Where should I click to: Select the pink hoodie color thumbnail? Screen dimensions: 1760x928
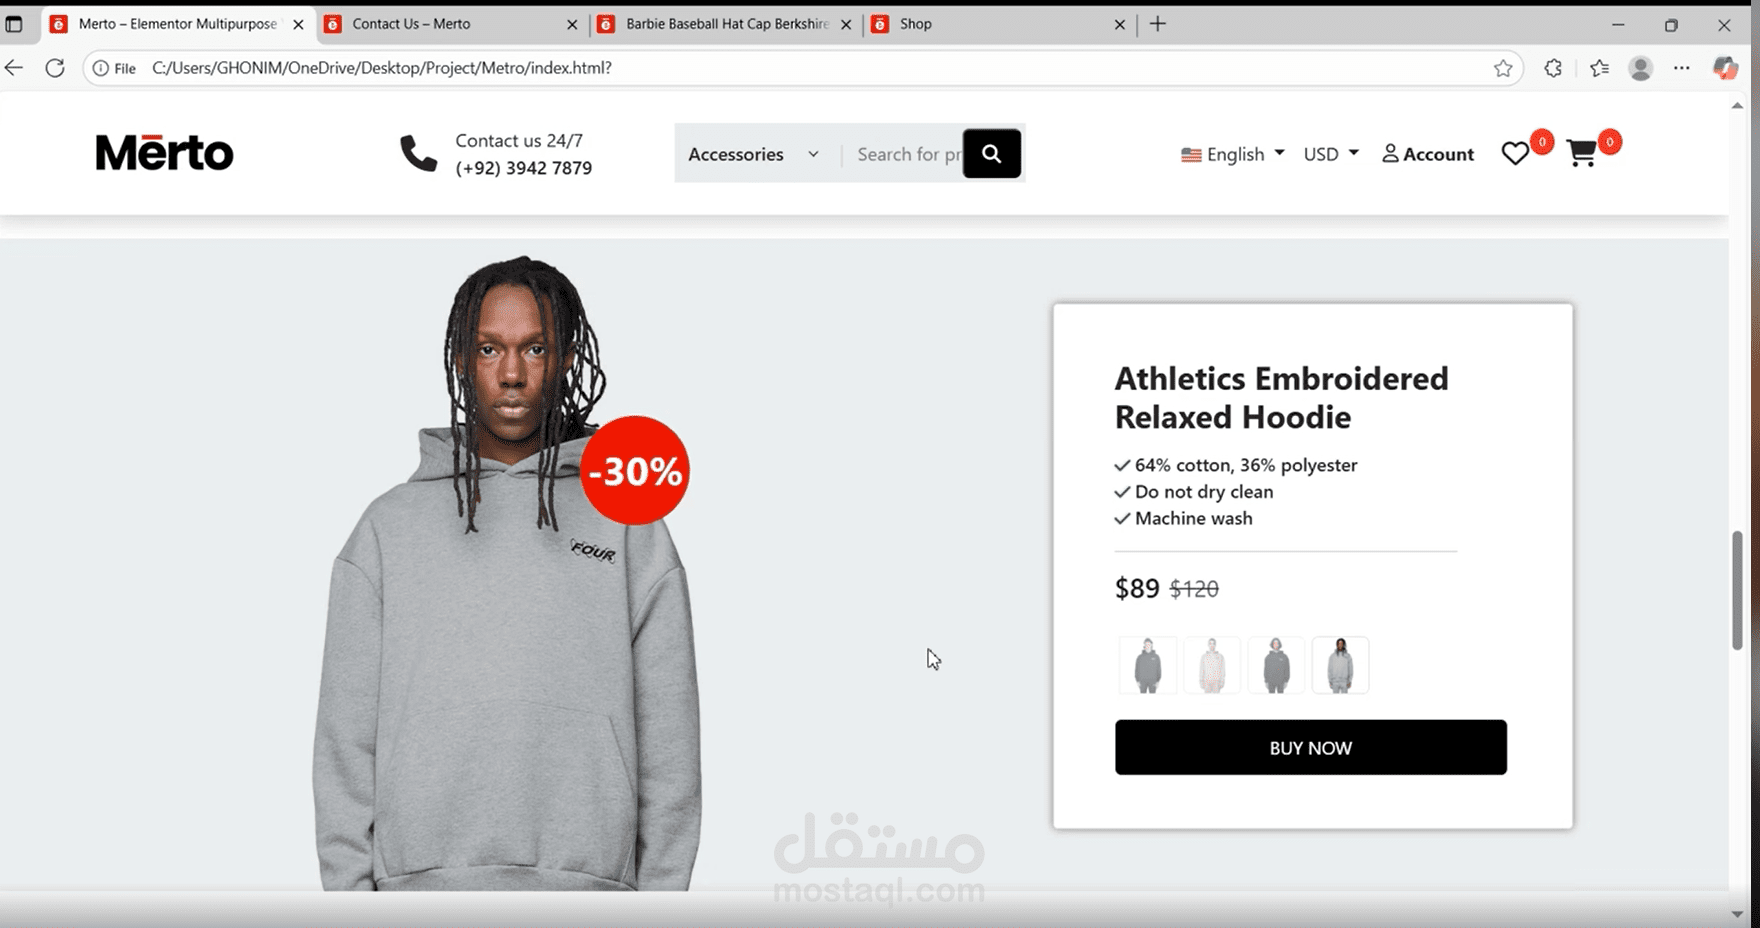tap(1212, 665)
